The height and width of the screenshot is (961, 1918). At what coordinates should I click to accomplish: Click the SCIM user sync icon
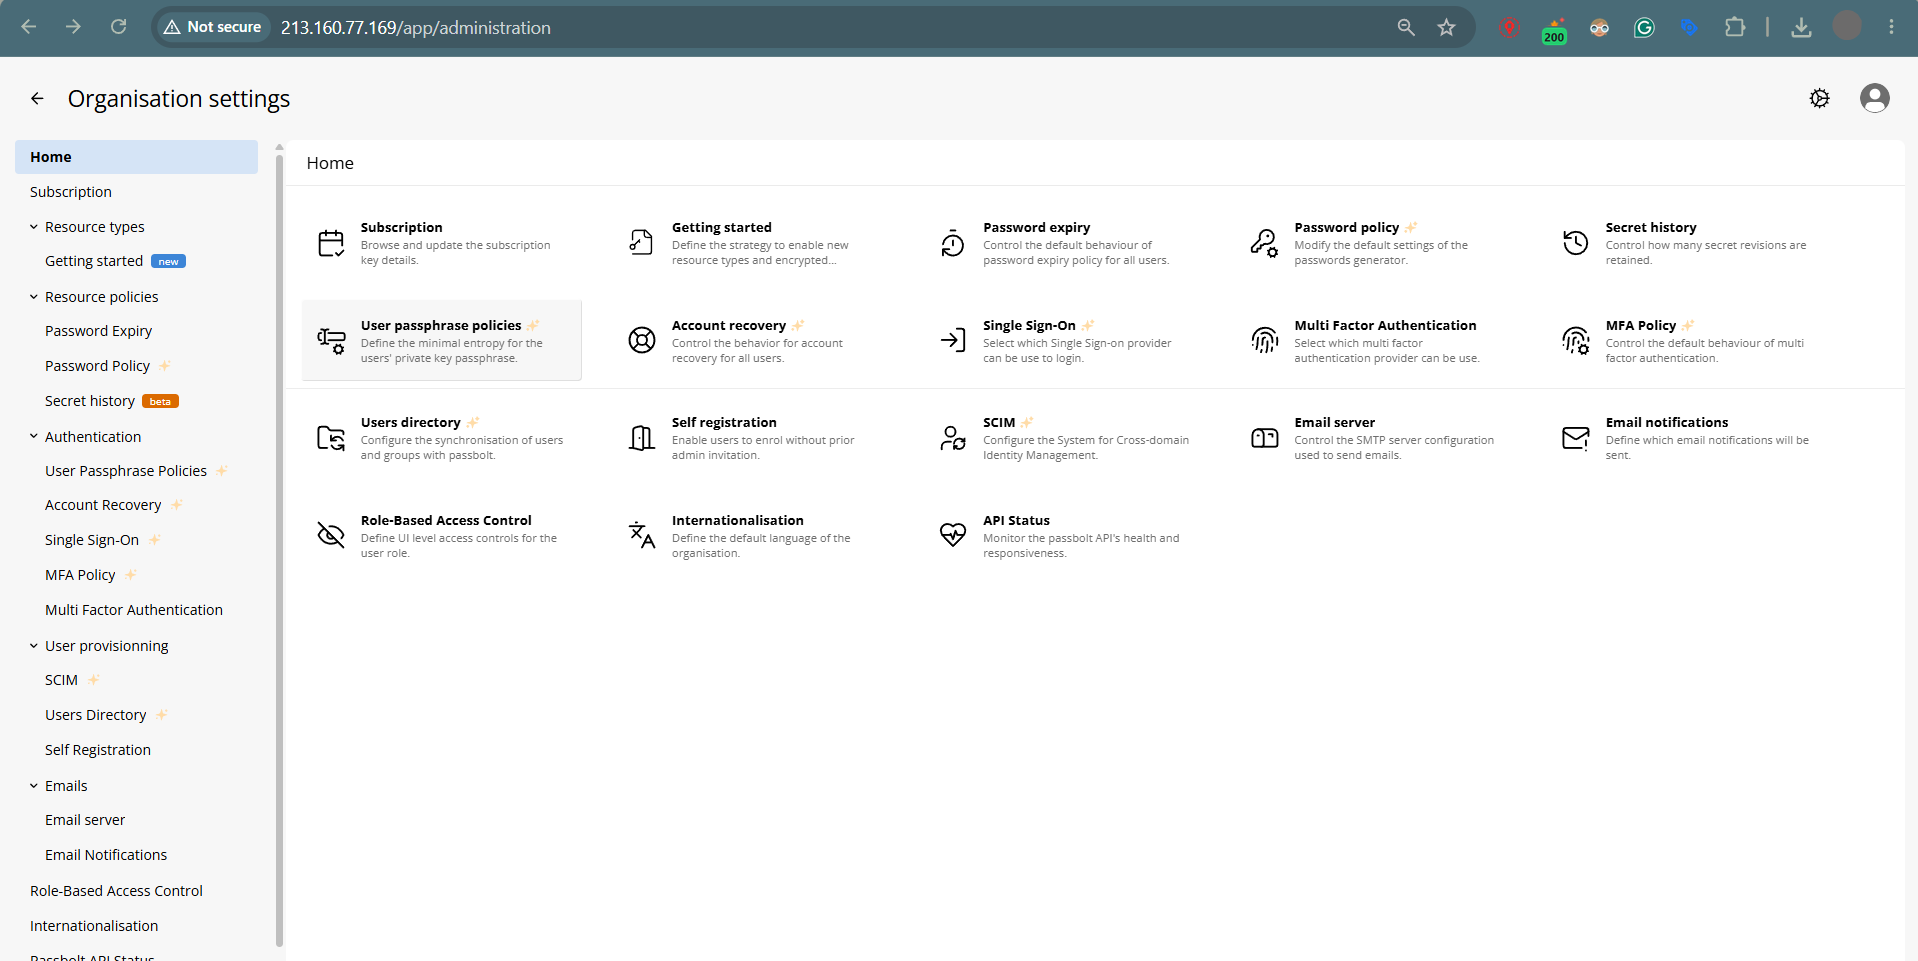click(953, 437)
